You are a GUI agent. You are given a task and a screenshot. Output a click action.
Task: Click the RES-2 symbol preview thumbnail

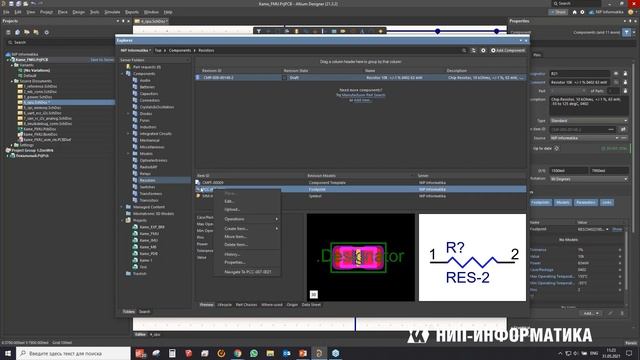[x=472, y=258]
